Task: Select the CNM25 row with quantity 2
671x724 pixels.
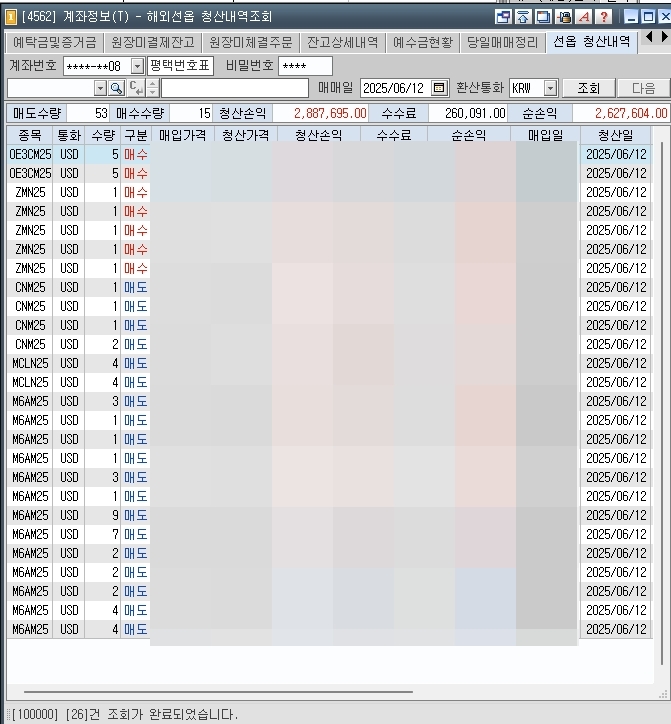Action: pos(329,344)
